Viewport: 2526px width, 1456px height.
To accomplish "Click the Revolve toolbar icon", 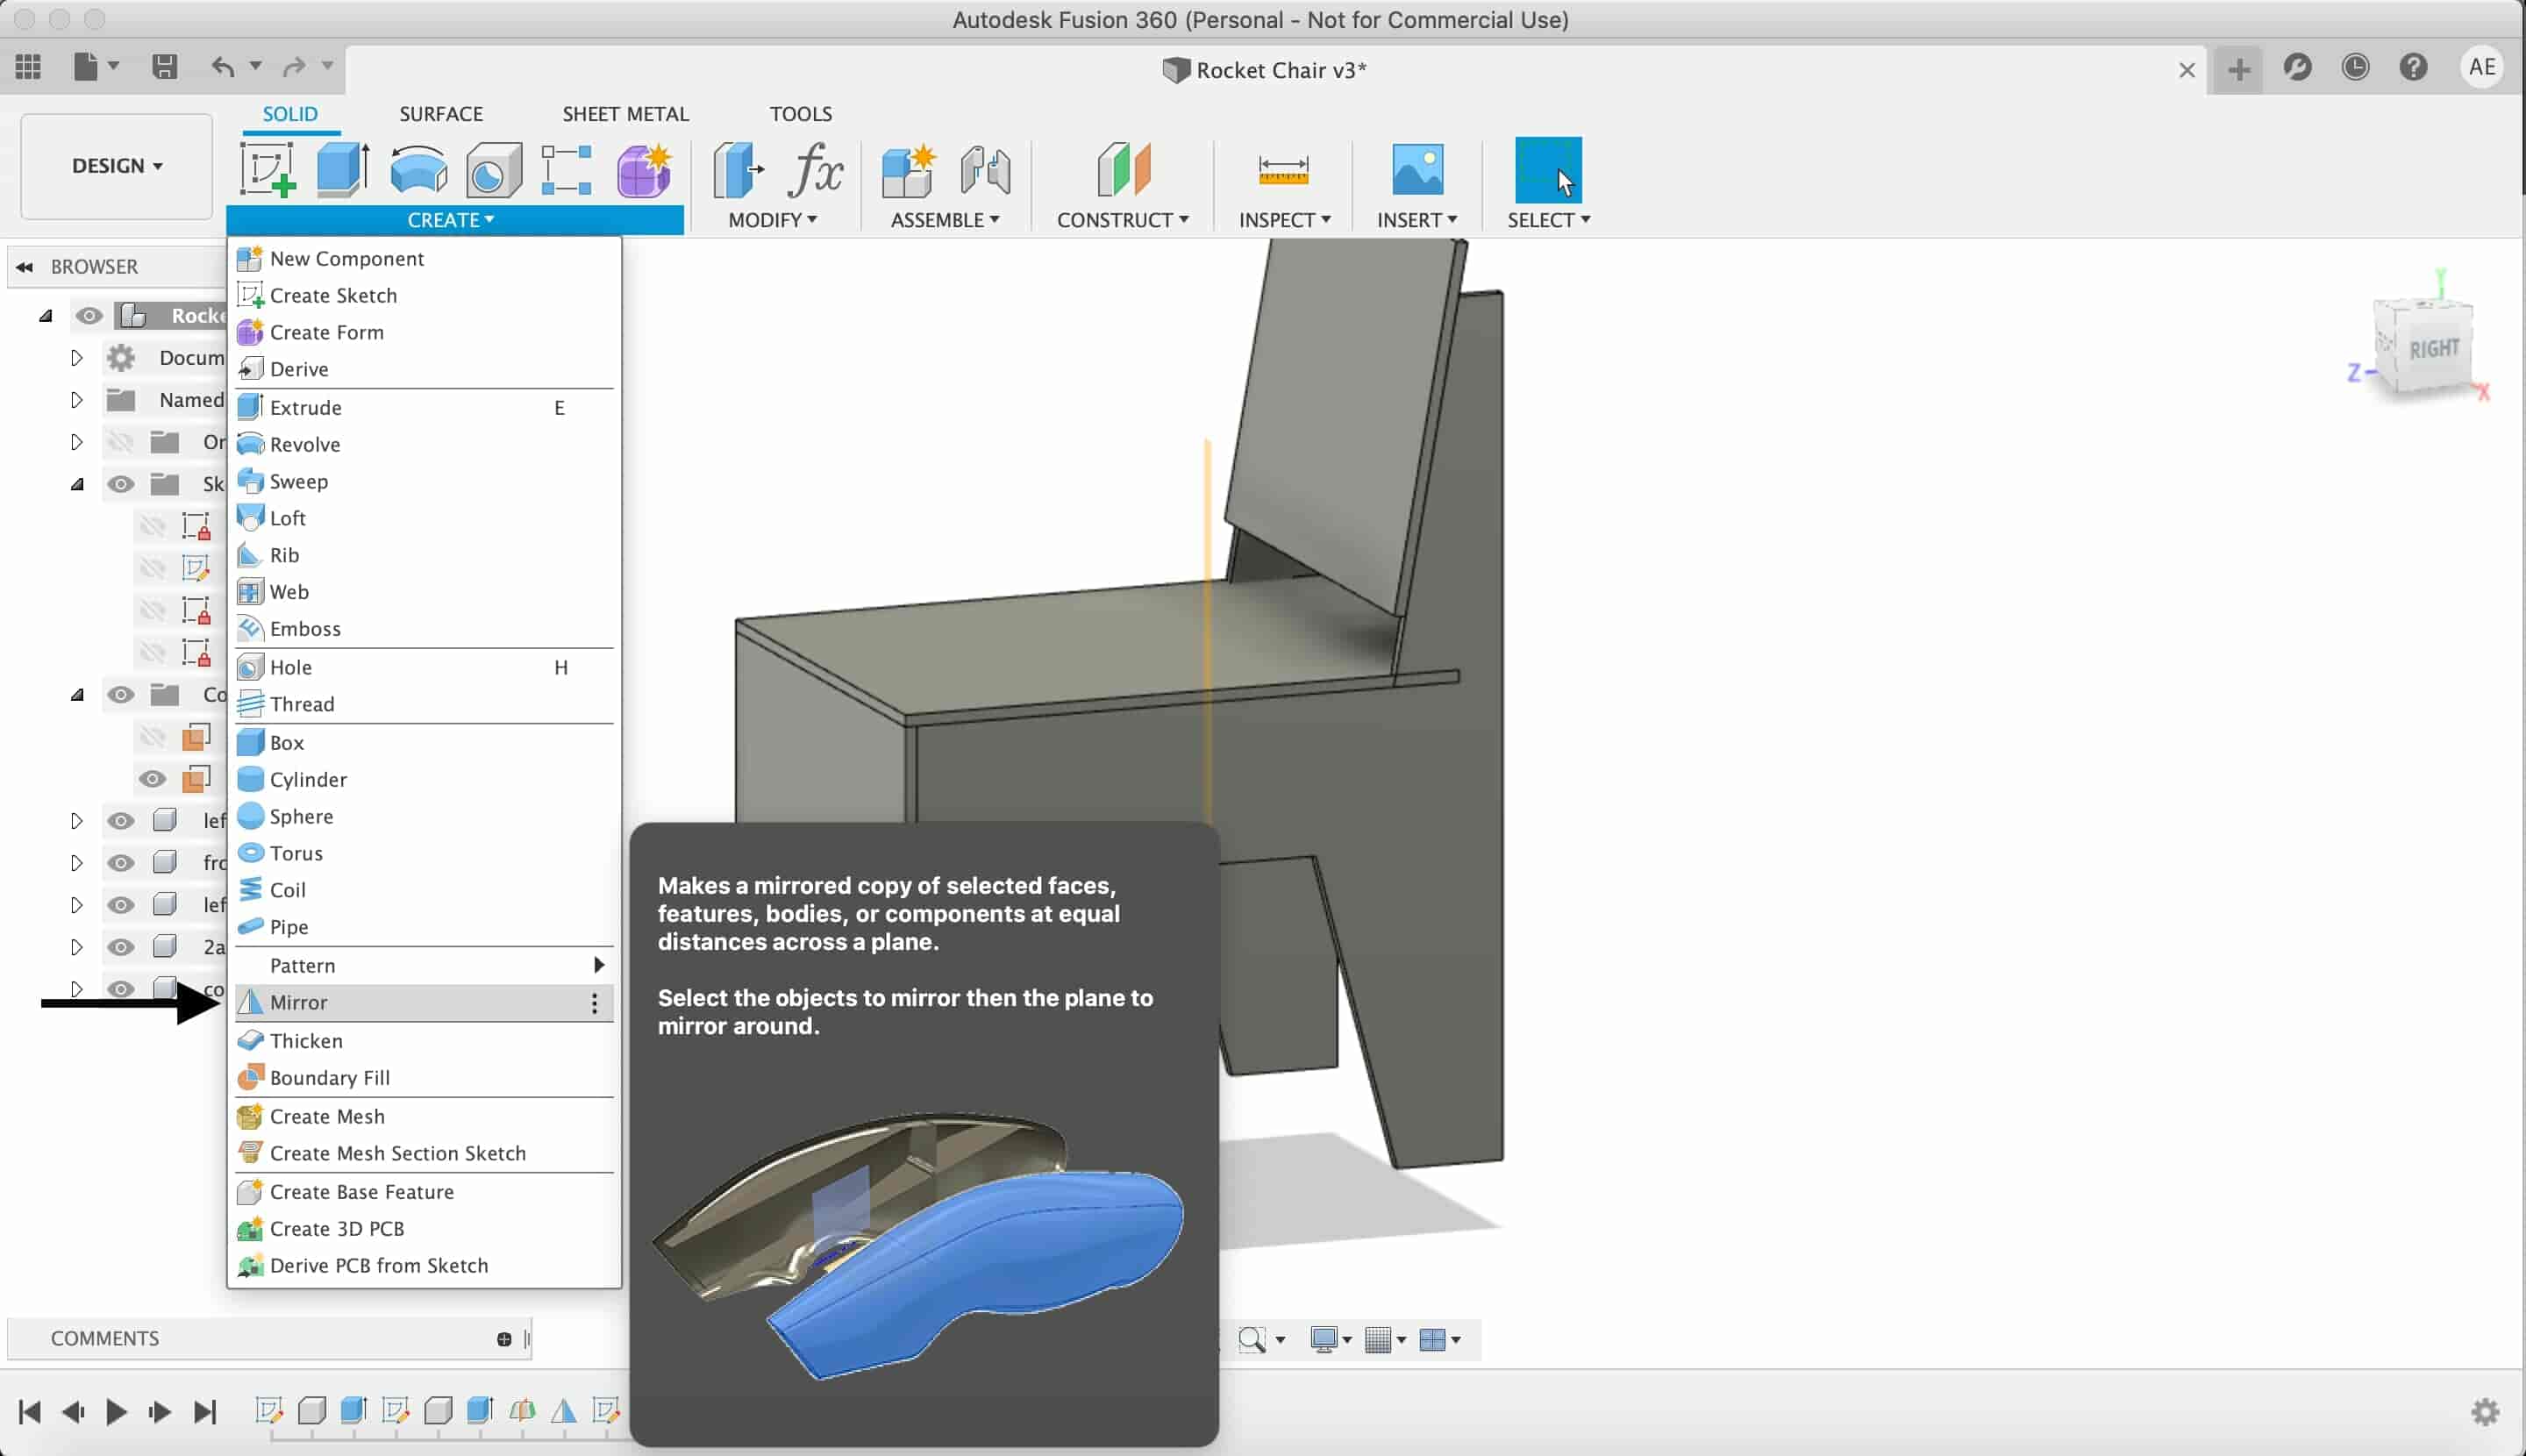I will 418,169.
